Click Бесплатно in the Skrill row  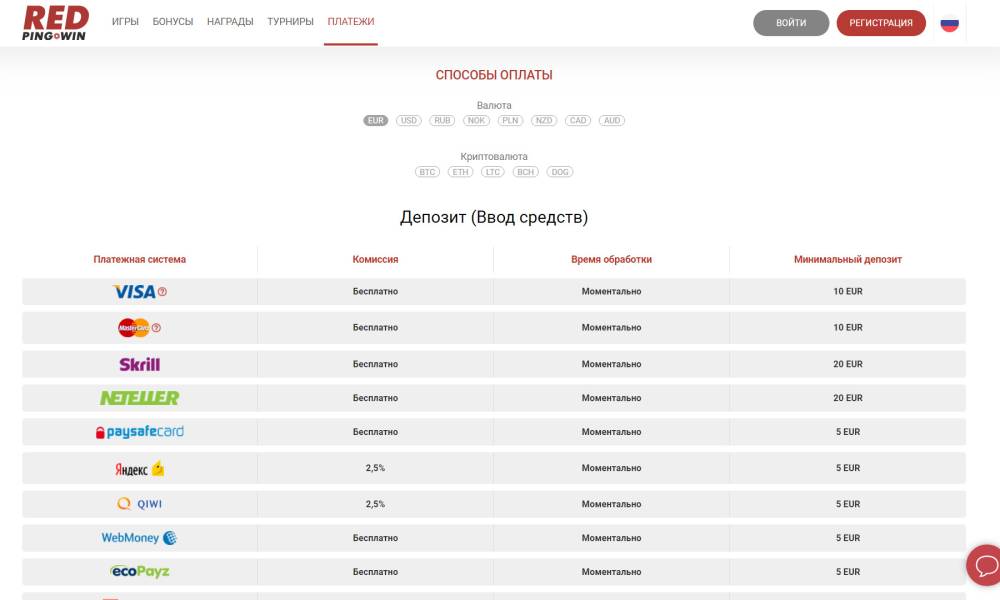[375, 364]
